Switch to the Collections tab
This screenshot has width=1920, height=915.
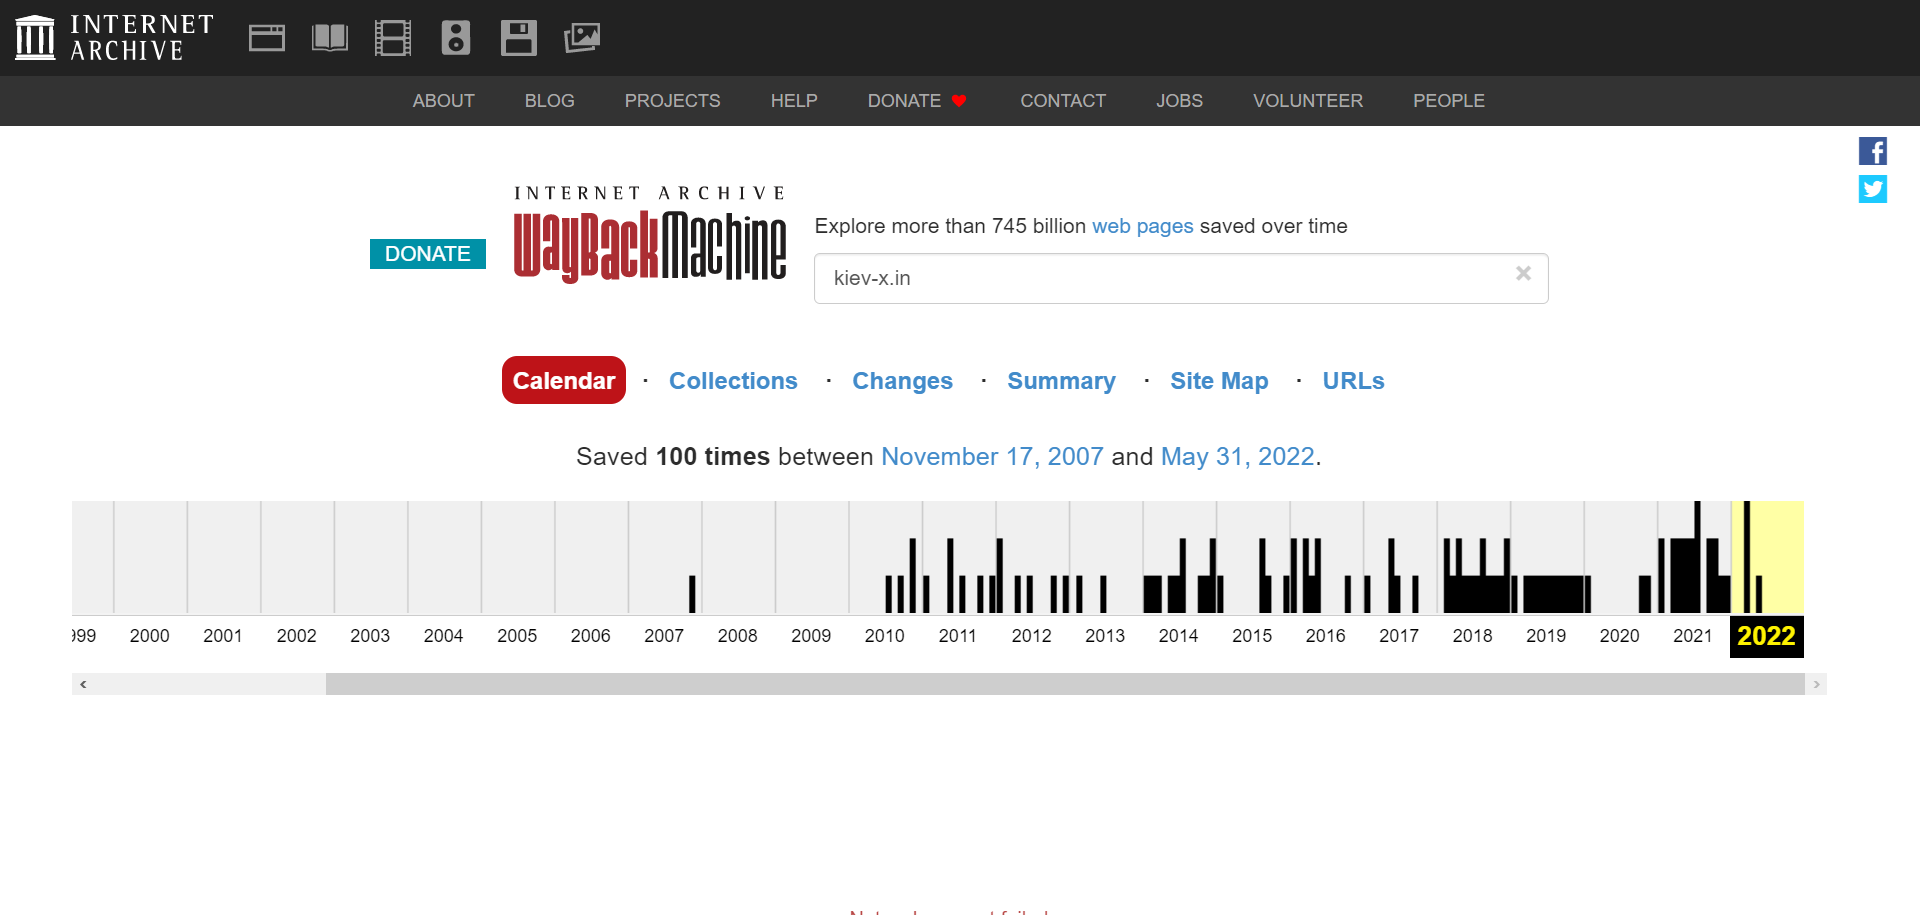[x=733, y=381]
